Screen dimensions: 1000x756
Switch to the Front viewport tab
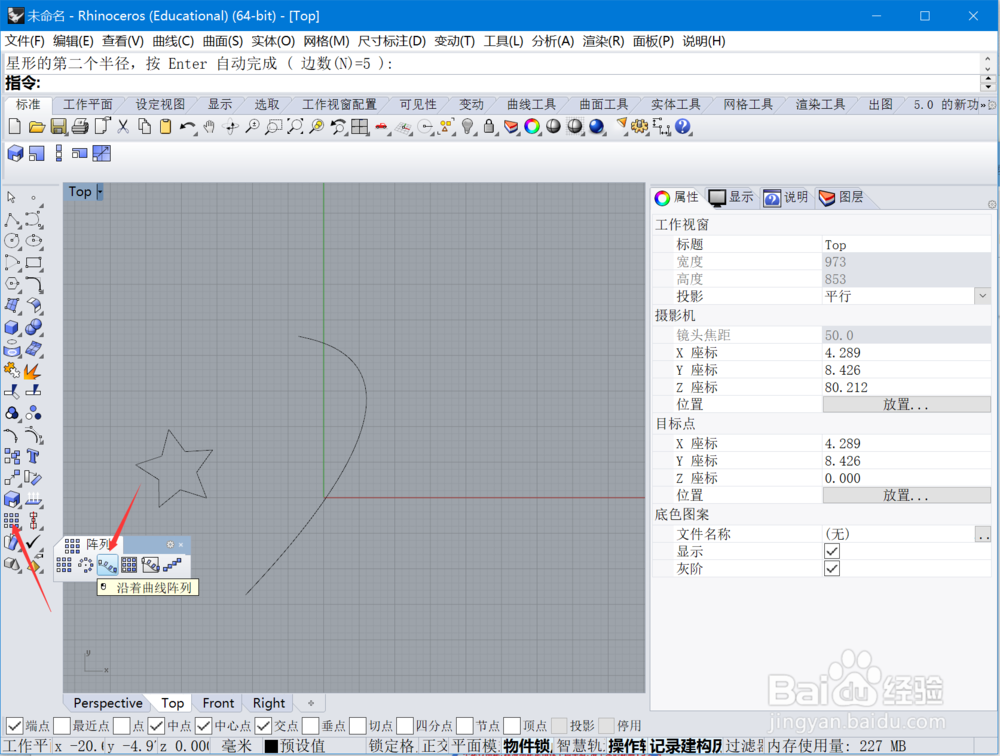tap(218, 702)
